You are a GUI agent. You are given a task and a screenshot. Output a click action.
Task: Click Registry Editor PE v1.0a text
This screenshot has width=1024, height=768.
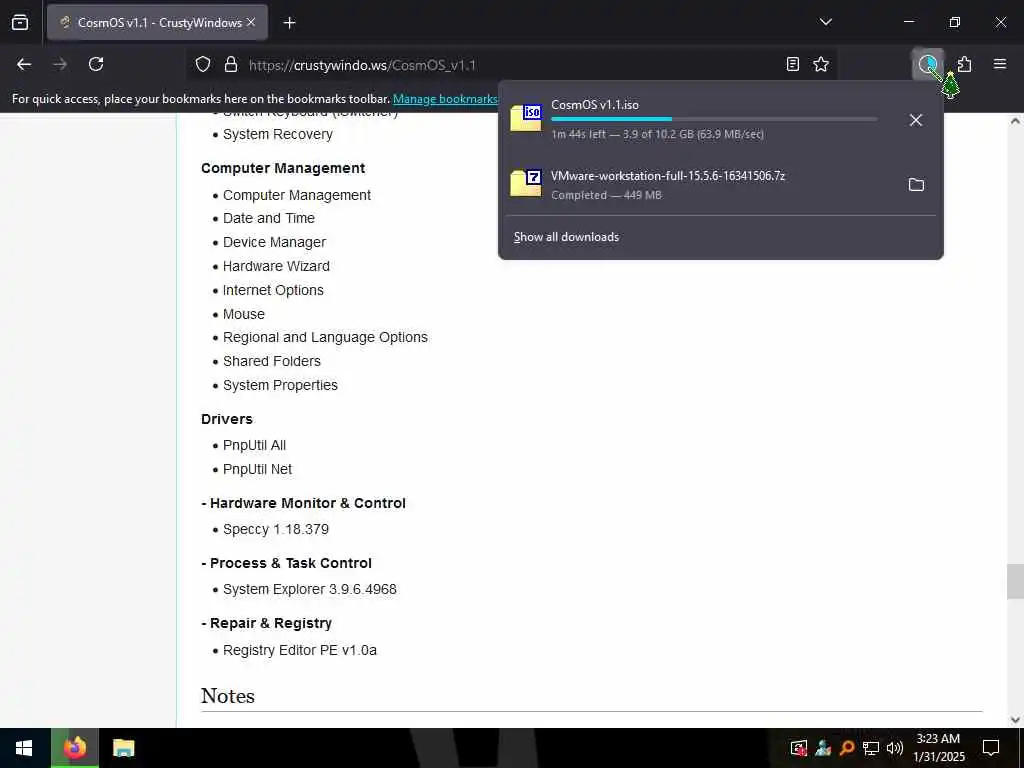300,650
